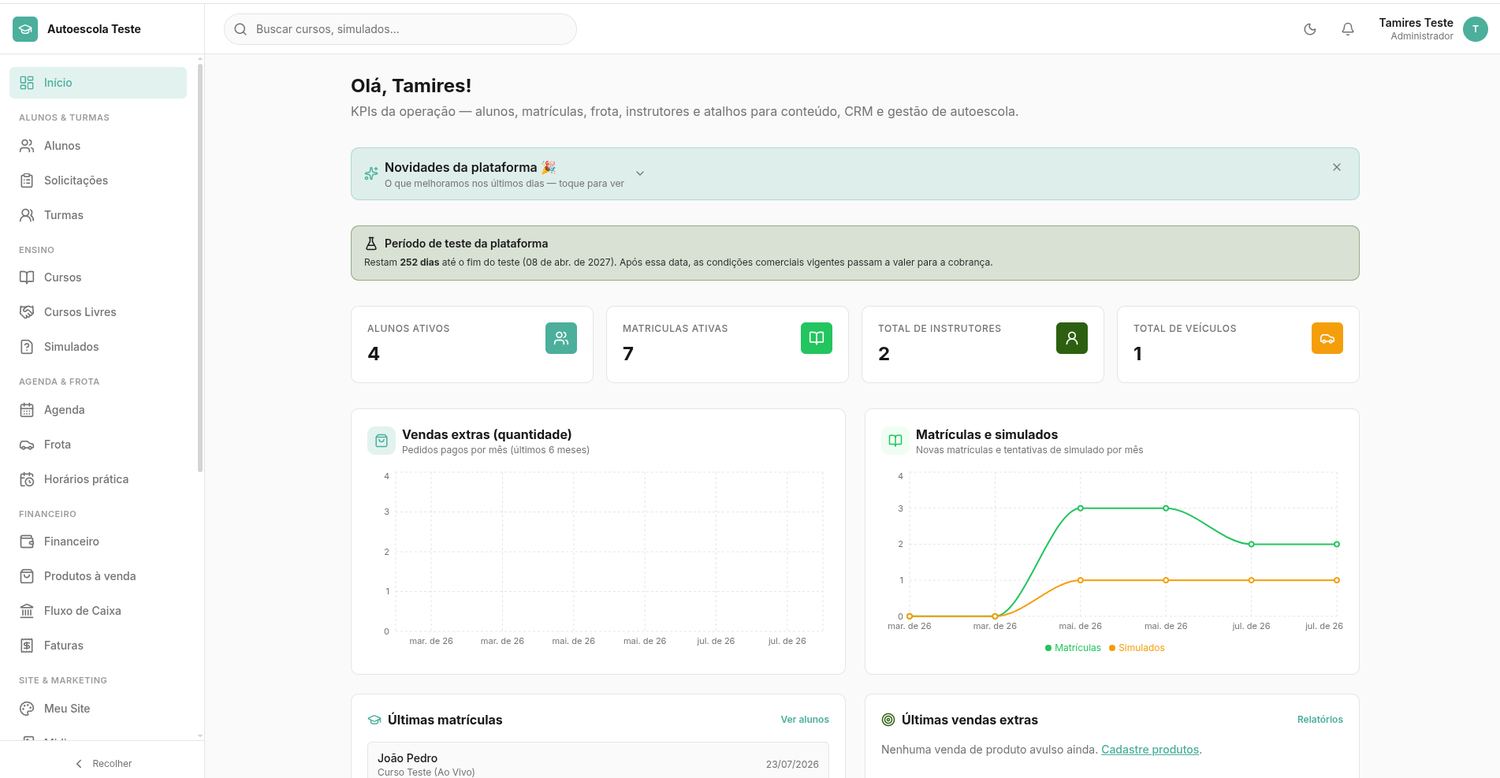The image size is (1500, 778).
Task: Click the Autoescola Teste logo icon
Action: 25,29
